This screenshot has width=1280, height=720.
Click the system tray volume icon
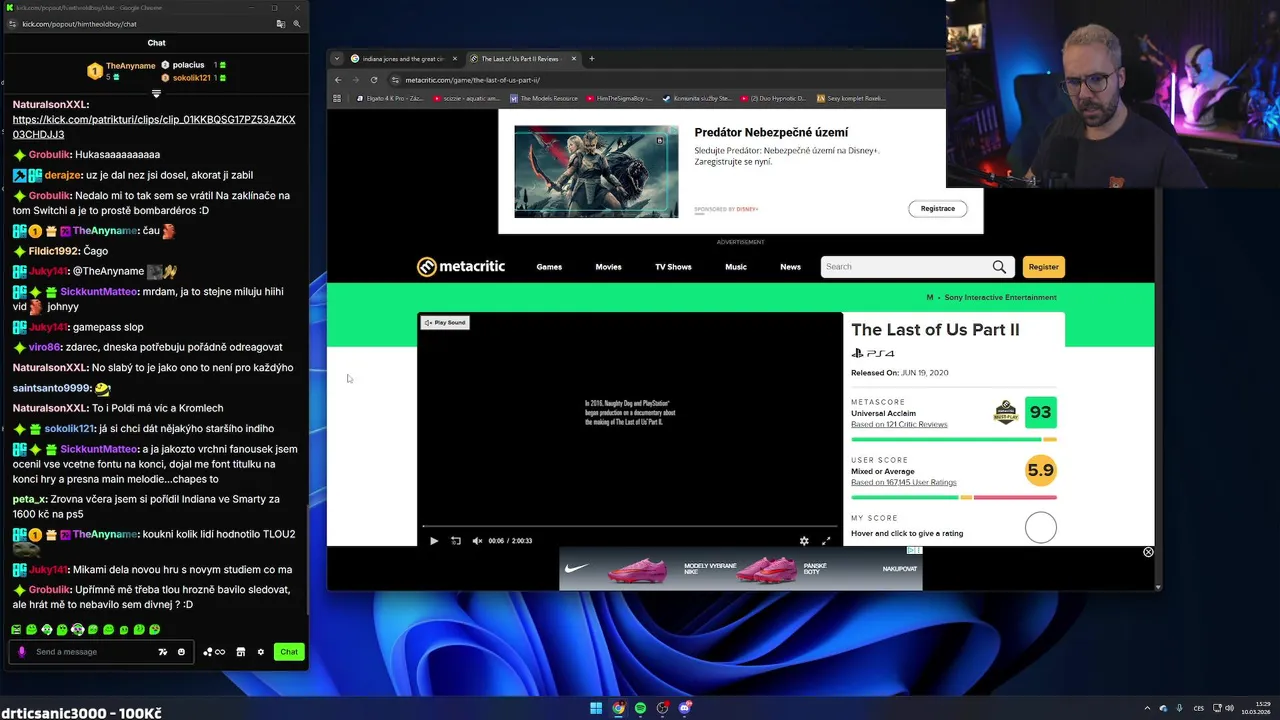pos(1229,708)
